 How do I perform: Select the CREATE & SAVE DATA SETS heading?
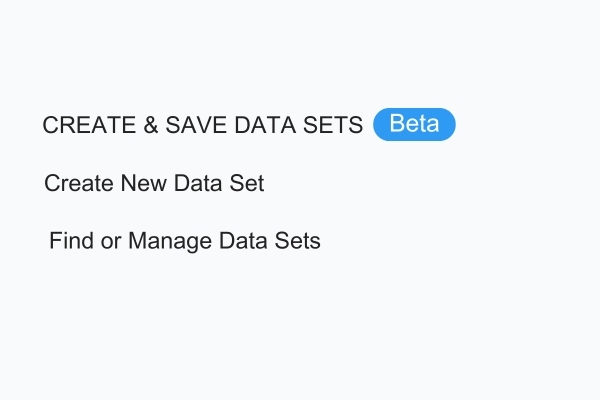203,126
